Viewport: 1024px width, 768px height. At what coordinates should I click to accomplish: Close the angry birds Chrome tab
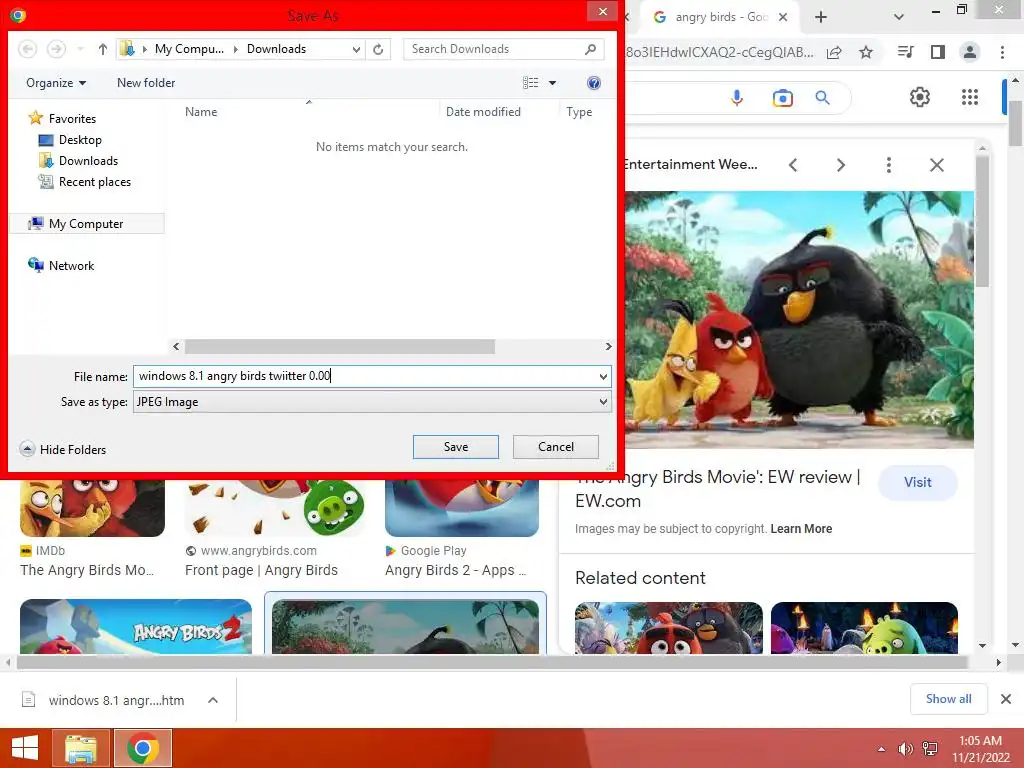(783, 17)
